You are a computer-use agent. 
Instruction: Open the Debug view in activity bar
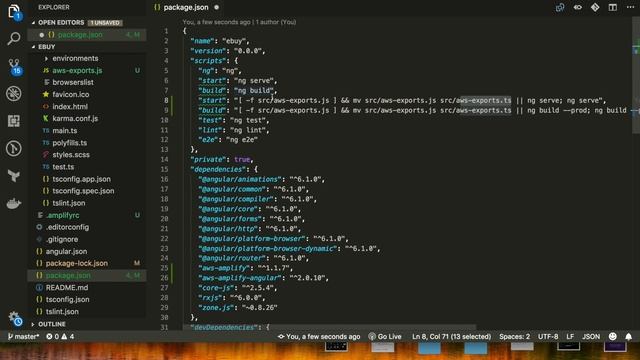14,93
